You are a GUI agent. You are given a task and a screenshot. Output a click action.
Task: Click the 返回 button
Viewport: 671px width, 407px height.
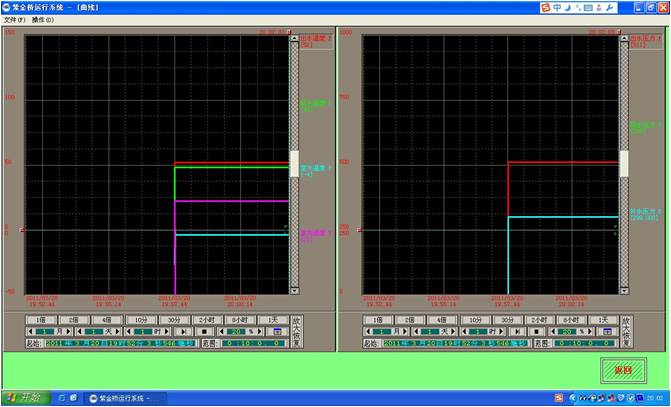pos(623,370)
